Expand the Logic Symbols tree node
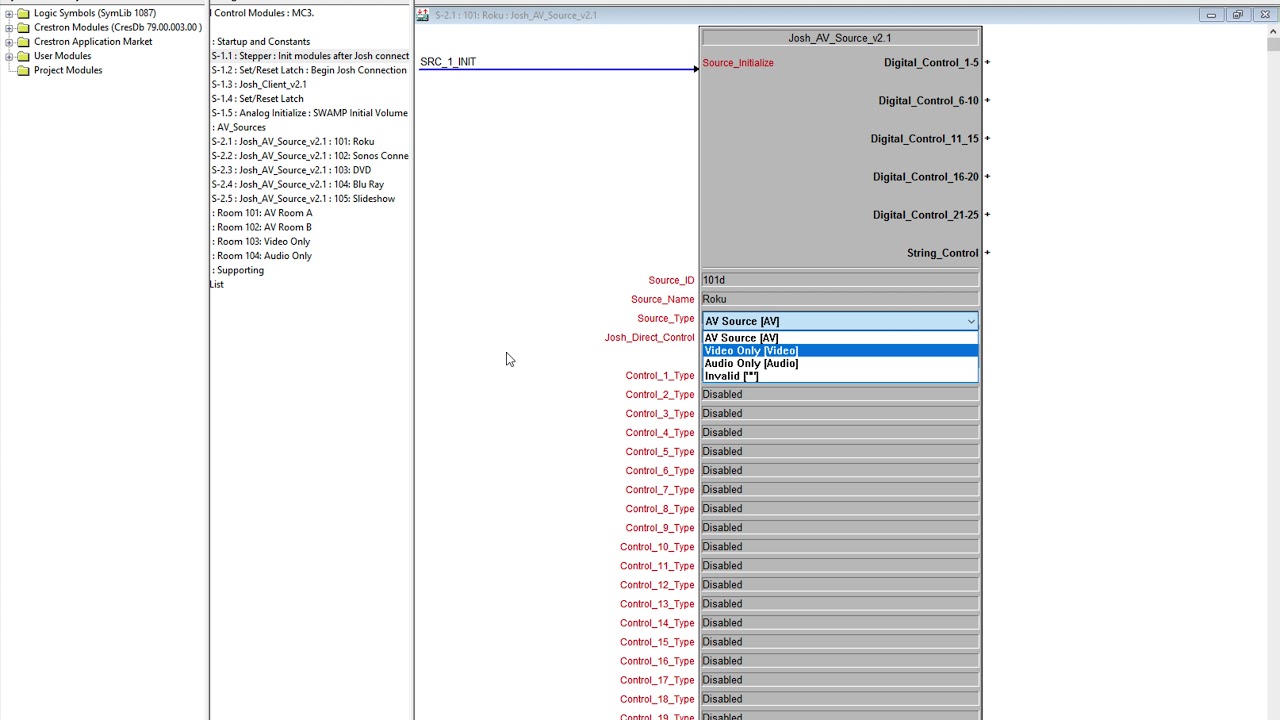This screenshot has width=1280, height=720. 9,14
